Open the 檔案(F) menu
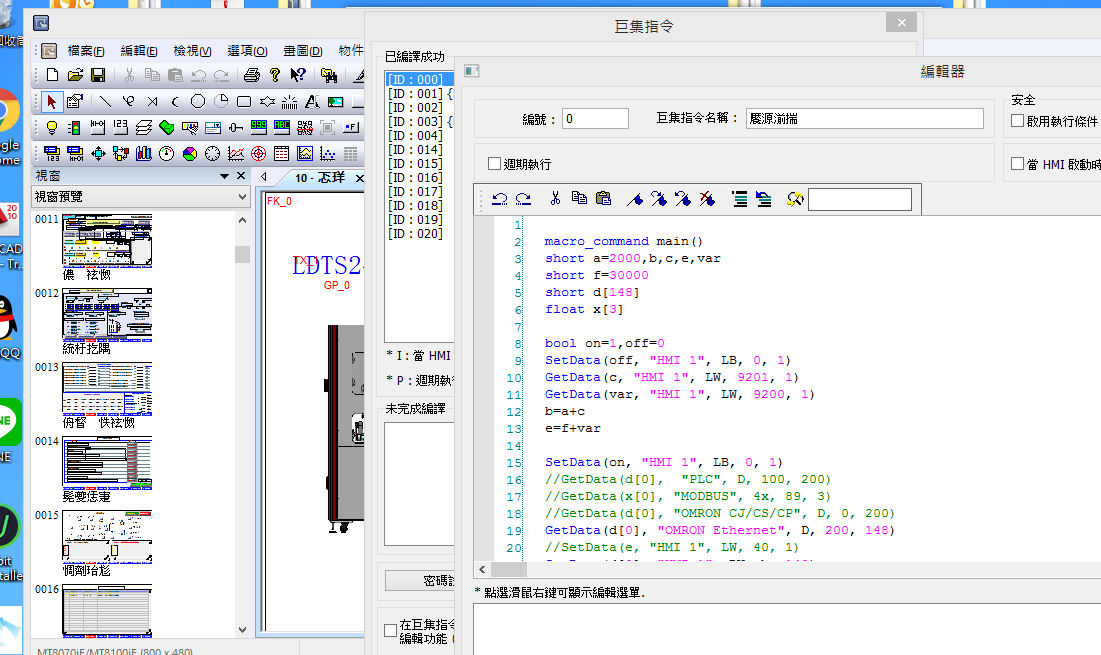Viewport: 1101px width, 655px height. pos(85,51)
